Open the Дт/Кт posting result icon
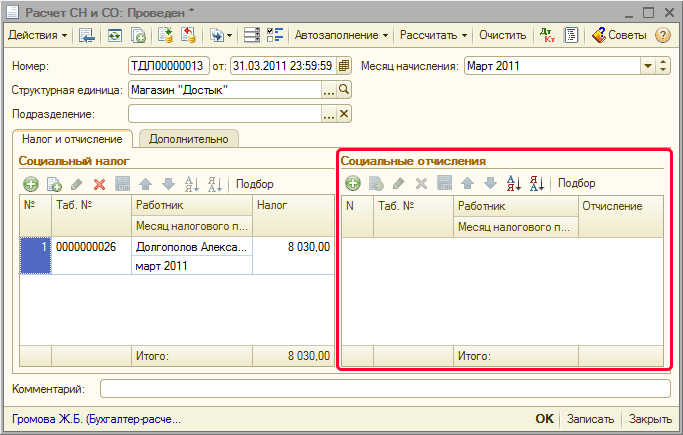 pyautogui.click(x=547, y=35)
